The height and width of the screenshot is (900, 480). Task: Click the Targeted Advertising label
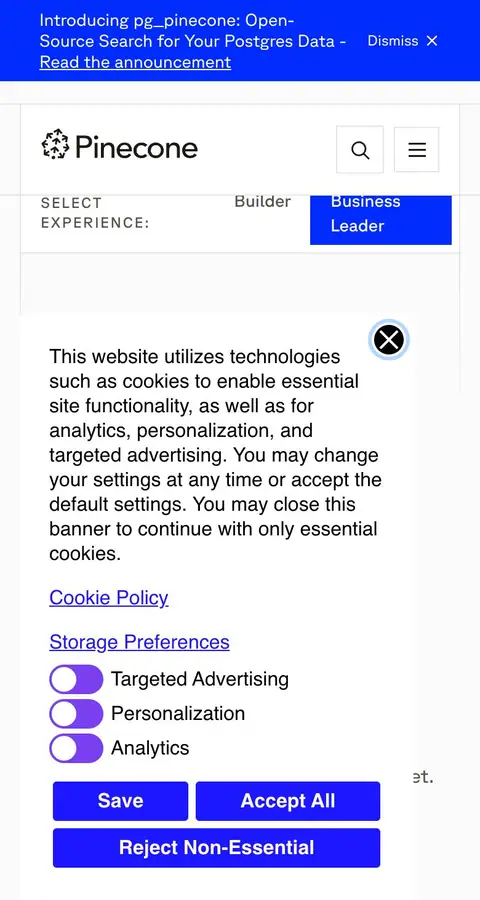tap(200, 679)
